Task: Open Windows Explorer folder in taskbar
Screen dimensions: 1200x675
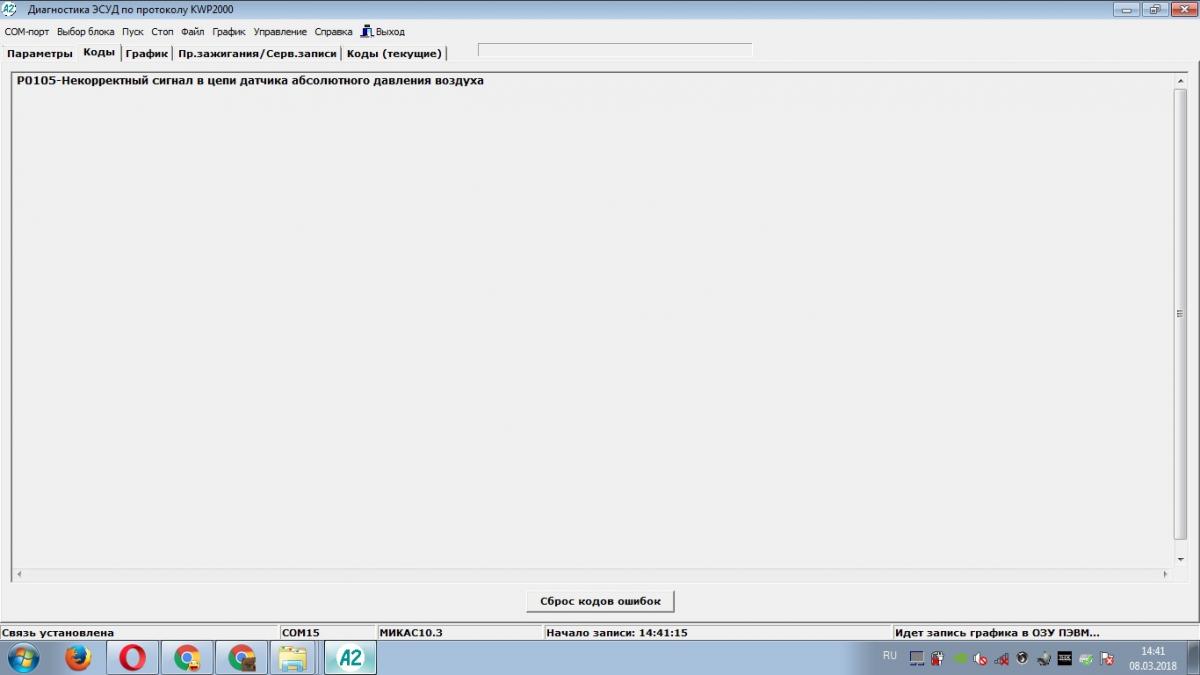Action: coord(293,657)
